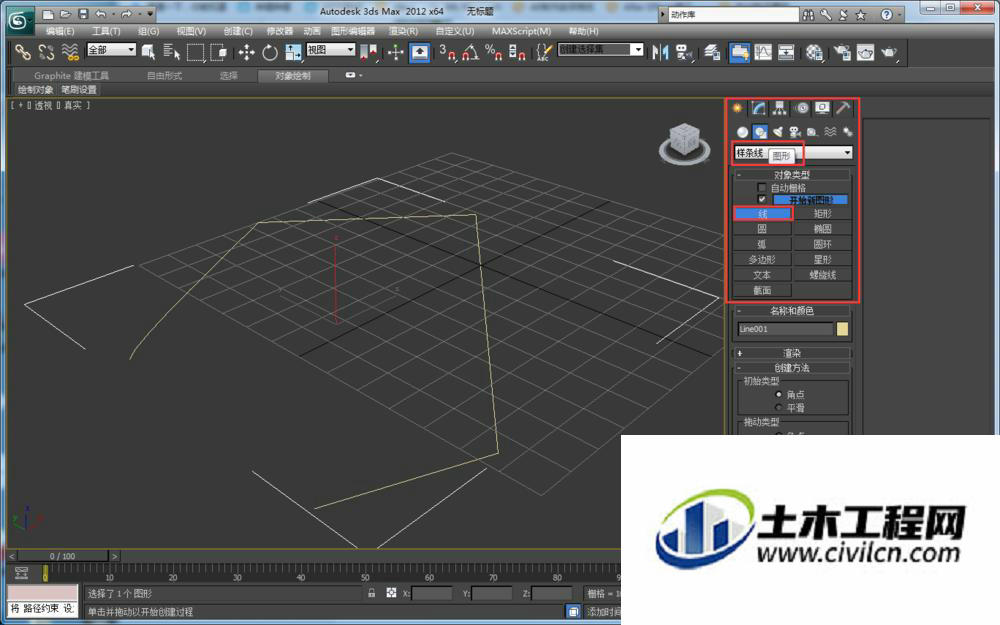The width and height of the screenshot is (1000, 625).
Task: Open the Render Setup teapot icon
Action: (x=842, y=52)
